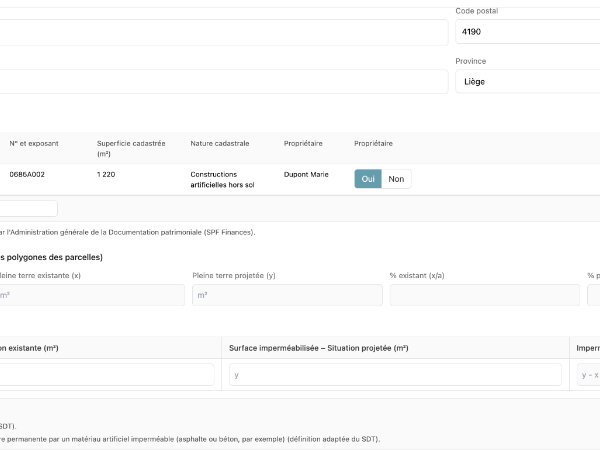Click the situation existante surface input field
This screenshot has height=450, width=600.
click(x=107, y=375)
